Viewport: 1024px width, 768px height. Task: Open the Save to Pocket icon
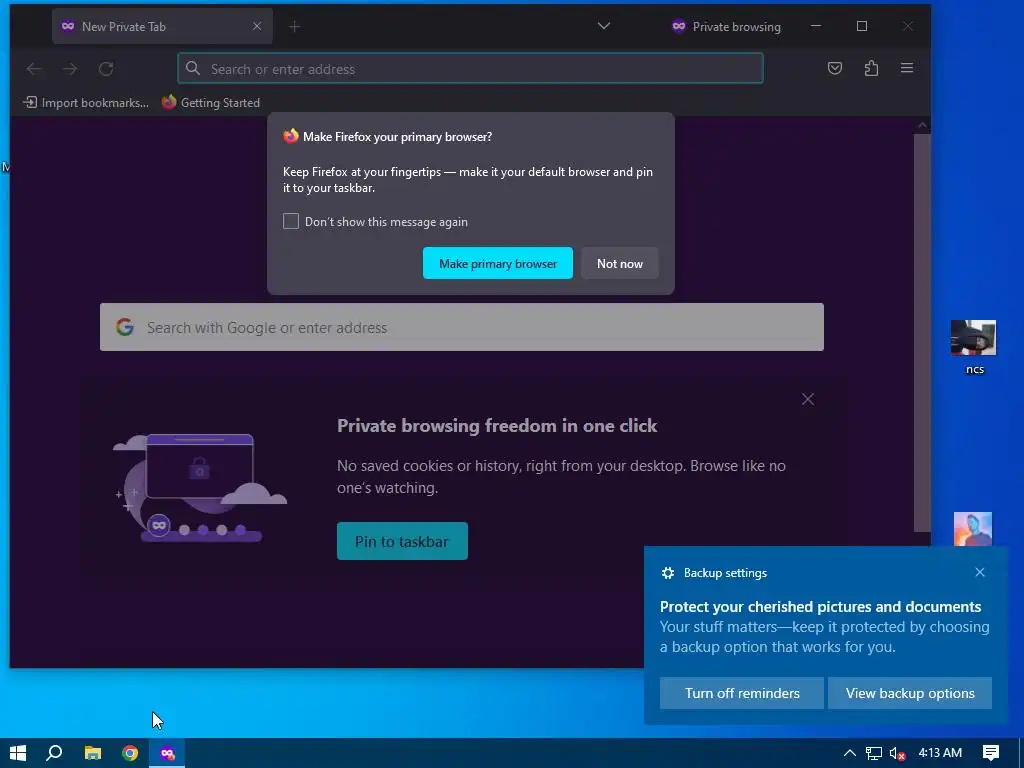[835, 68]
